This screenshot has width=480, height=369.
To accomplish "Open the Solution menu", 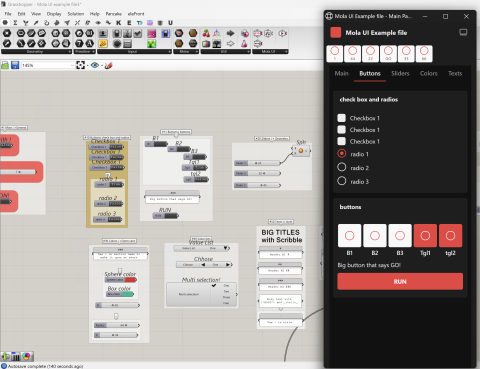I will click(76, 14).
